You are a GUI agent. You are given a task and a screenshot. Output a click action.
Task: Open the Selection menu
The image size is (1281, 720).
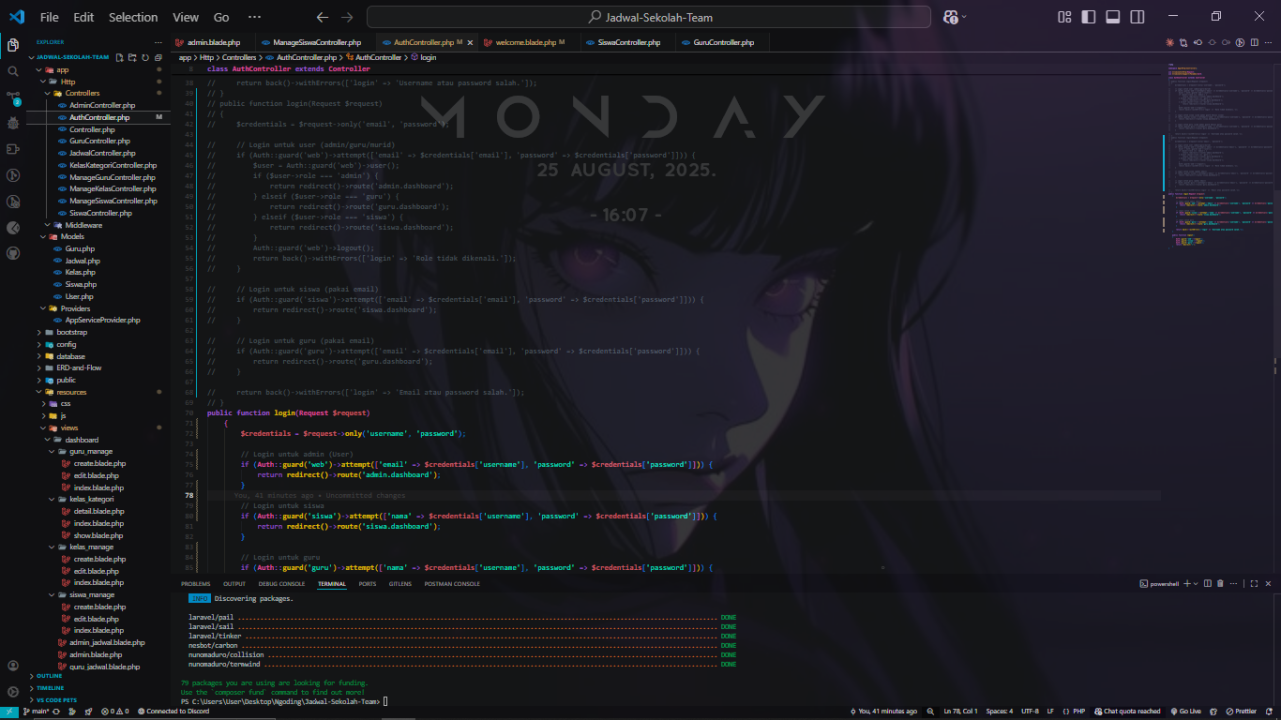coord(133,17)
